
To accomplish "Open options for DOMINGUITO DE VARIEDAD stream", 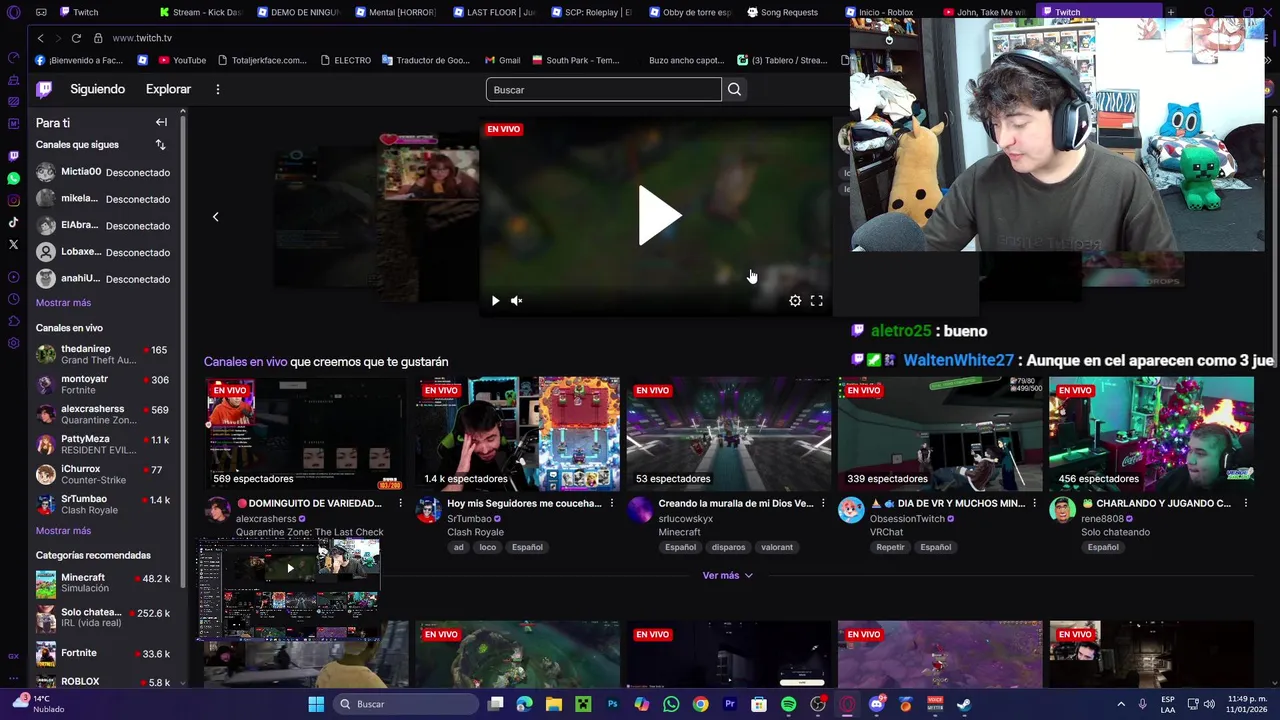I will [x=400, y=503].
